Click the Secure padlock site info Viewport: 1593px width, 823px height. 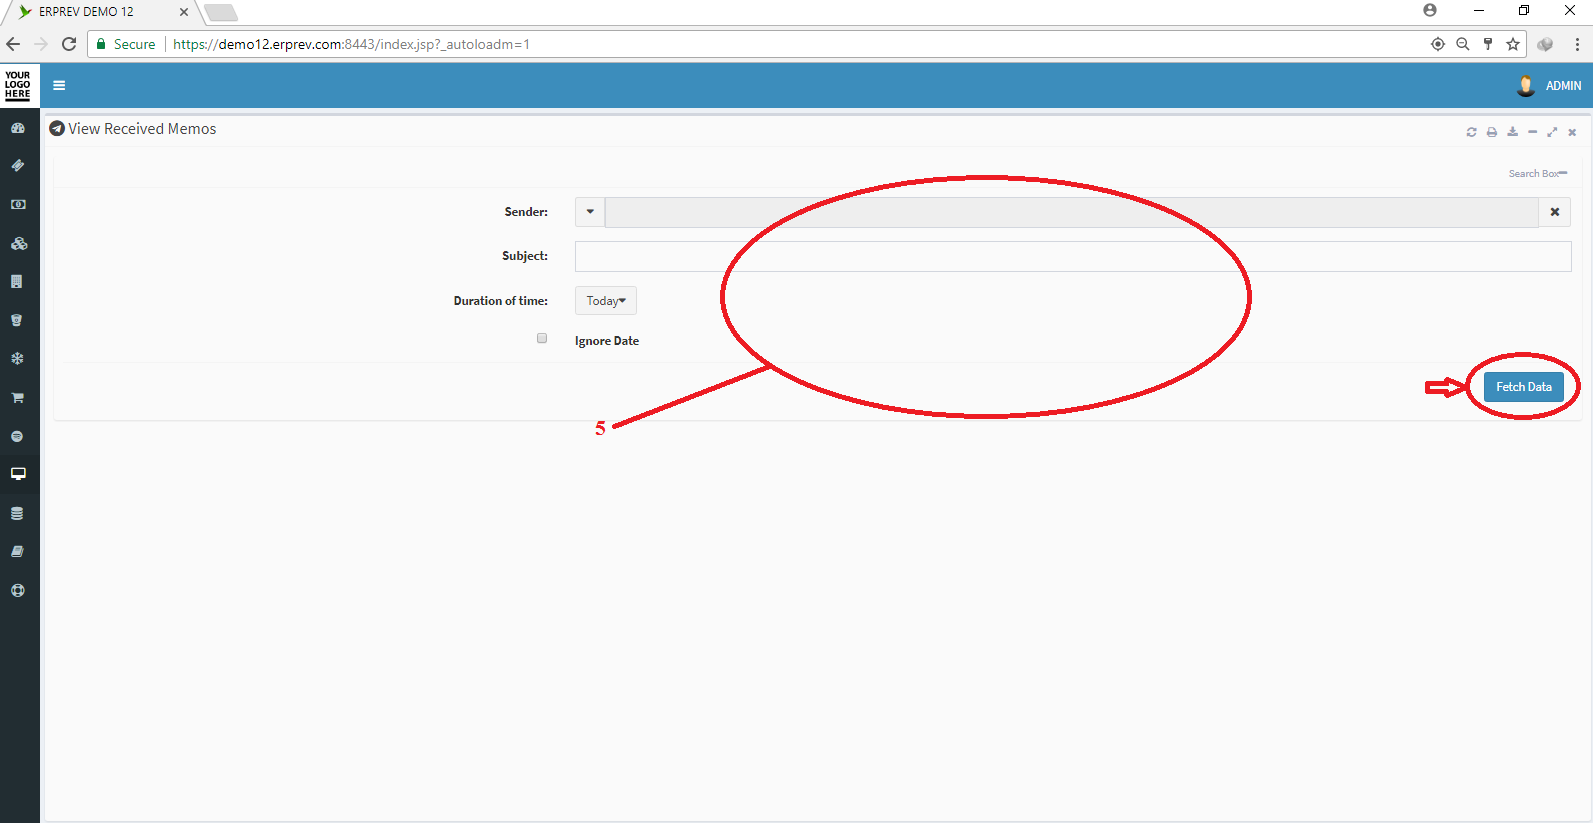click(126, 44)
